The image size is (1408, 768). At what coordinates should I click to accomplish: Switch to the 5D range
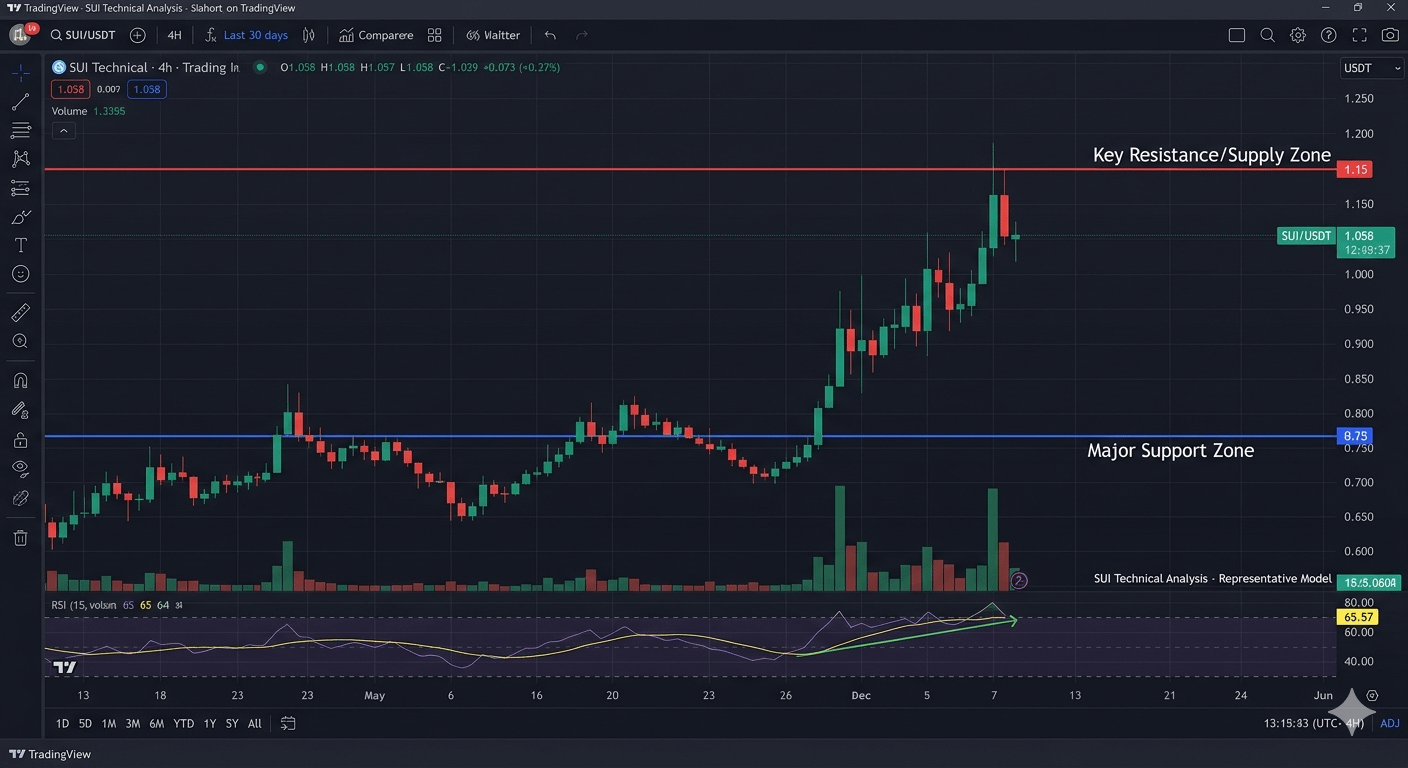(85, 723)
